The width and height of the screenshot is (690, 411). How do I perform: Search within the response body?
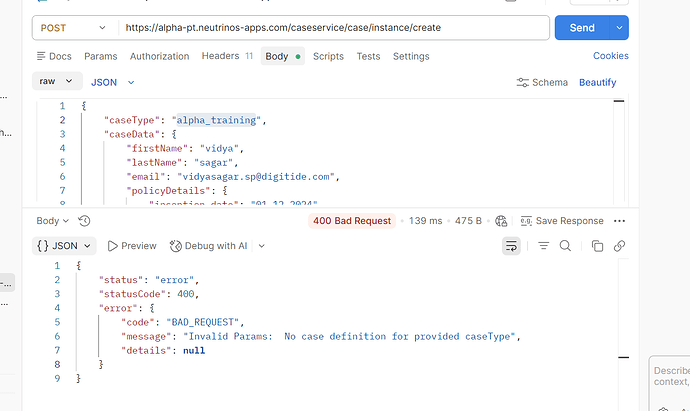565,246
